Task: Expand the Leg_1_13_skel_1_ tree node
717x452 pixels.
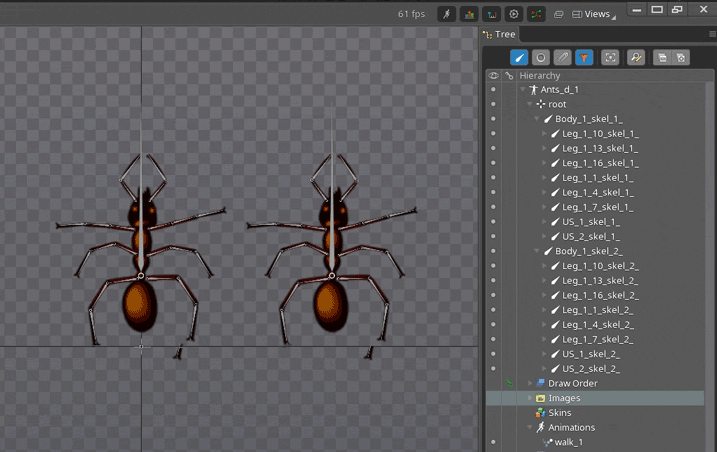Action: pos(545,148)
